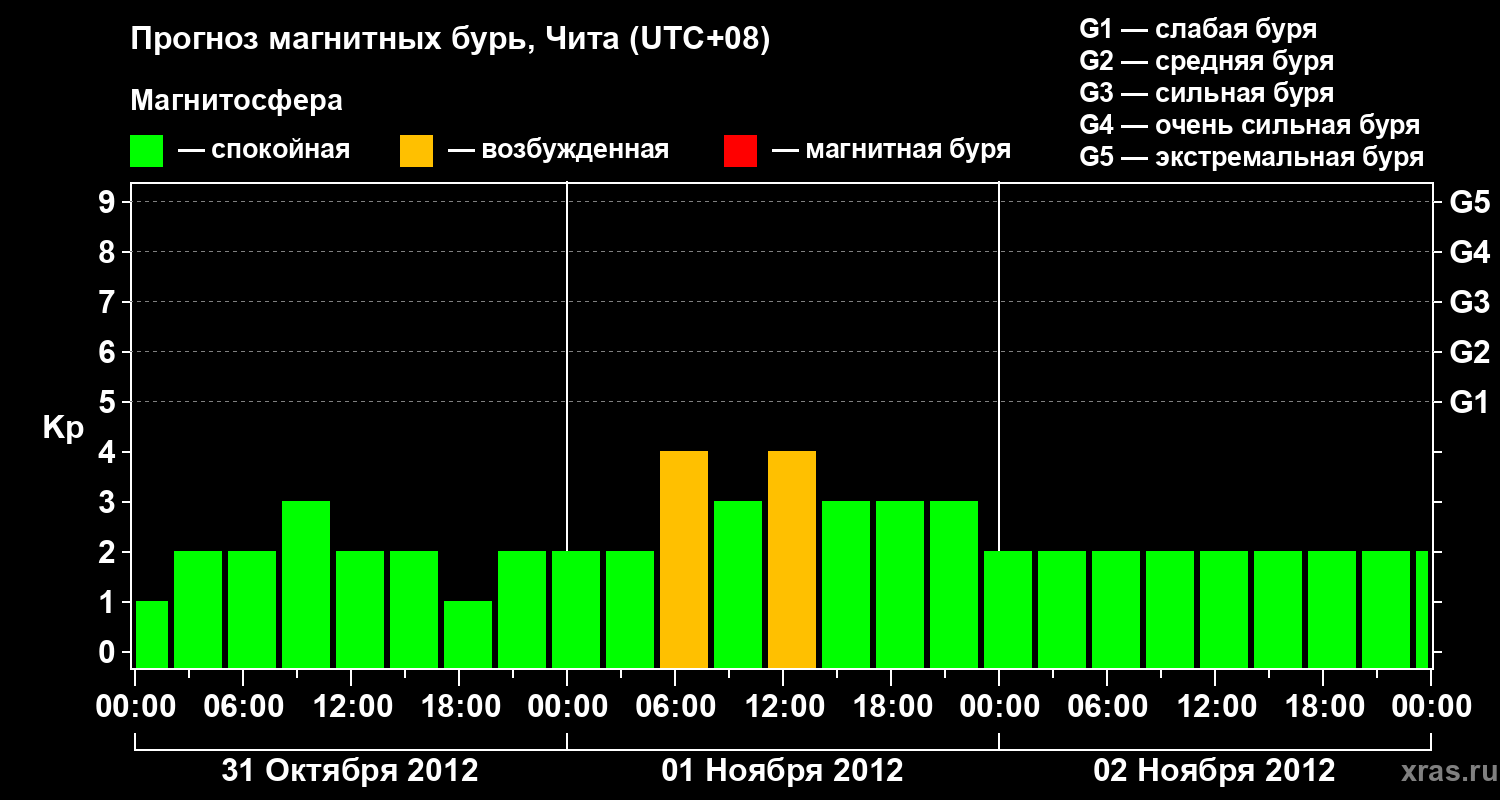Click the '06:00' time label above 31 Октября
The height and width of the screenshot is (800, 1500).
tap(243, 707)
